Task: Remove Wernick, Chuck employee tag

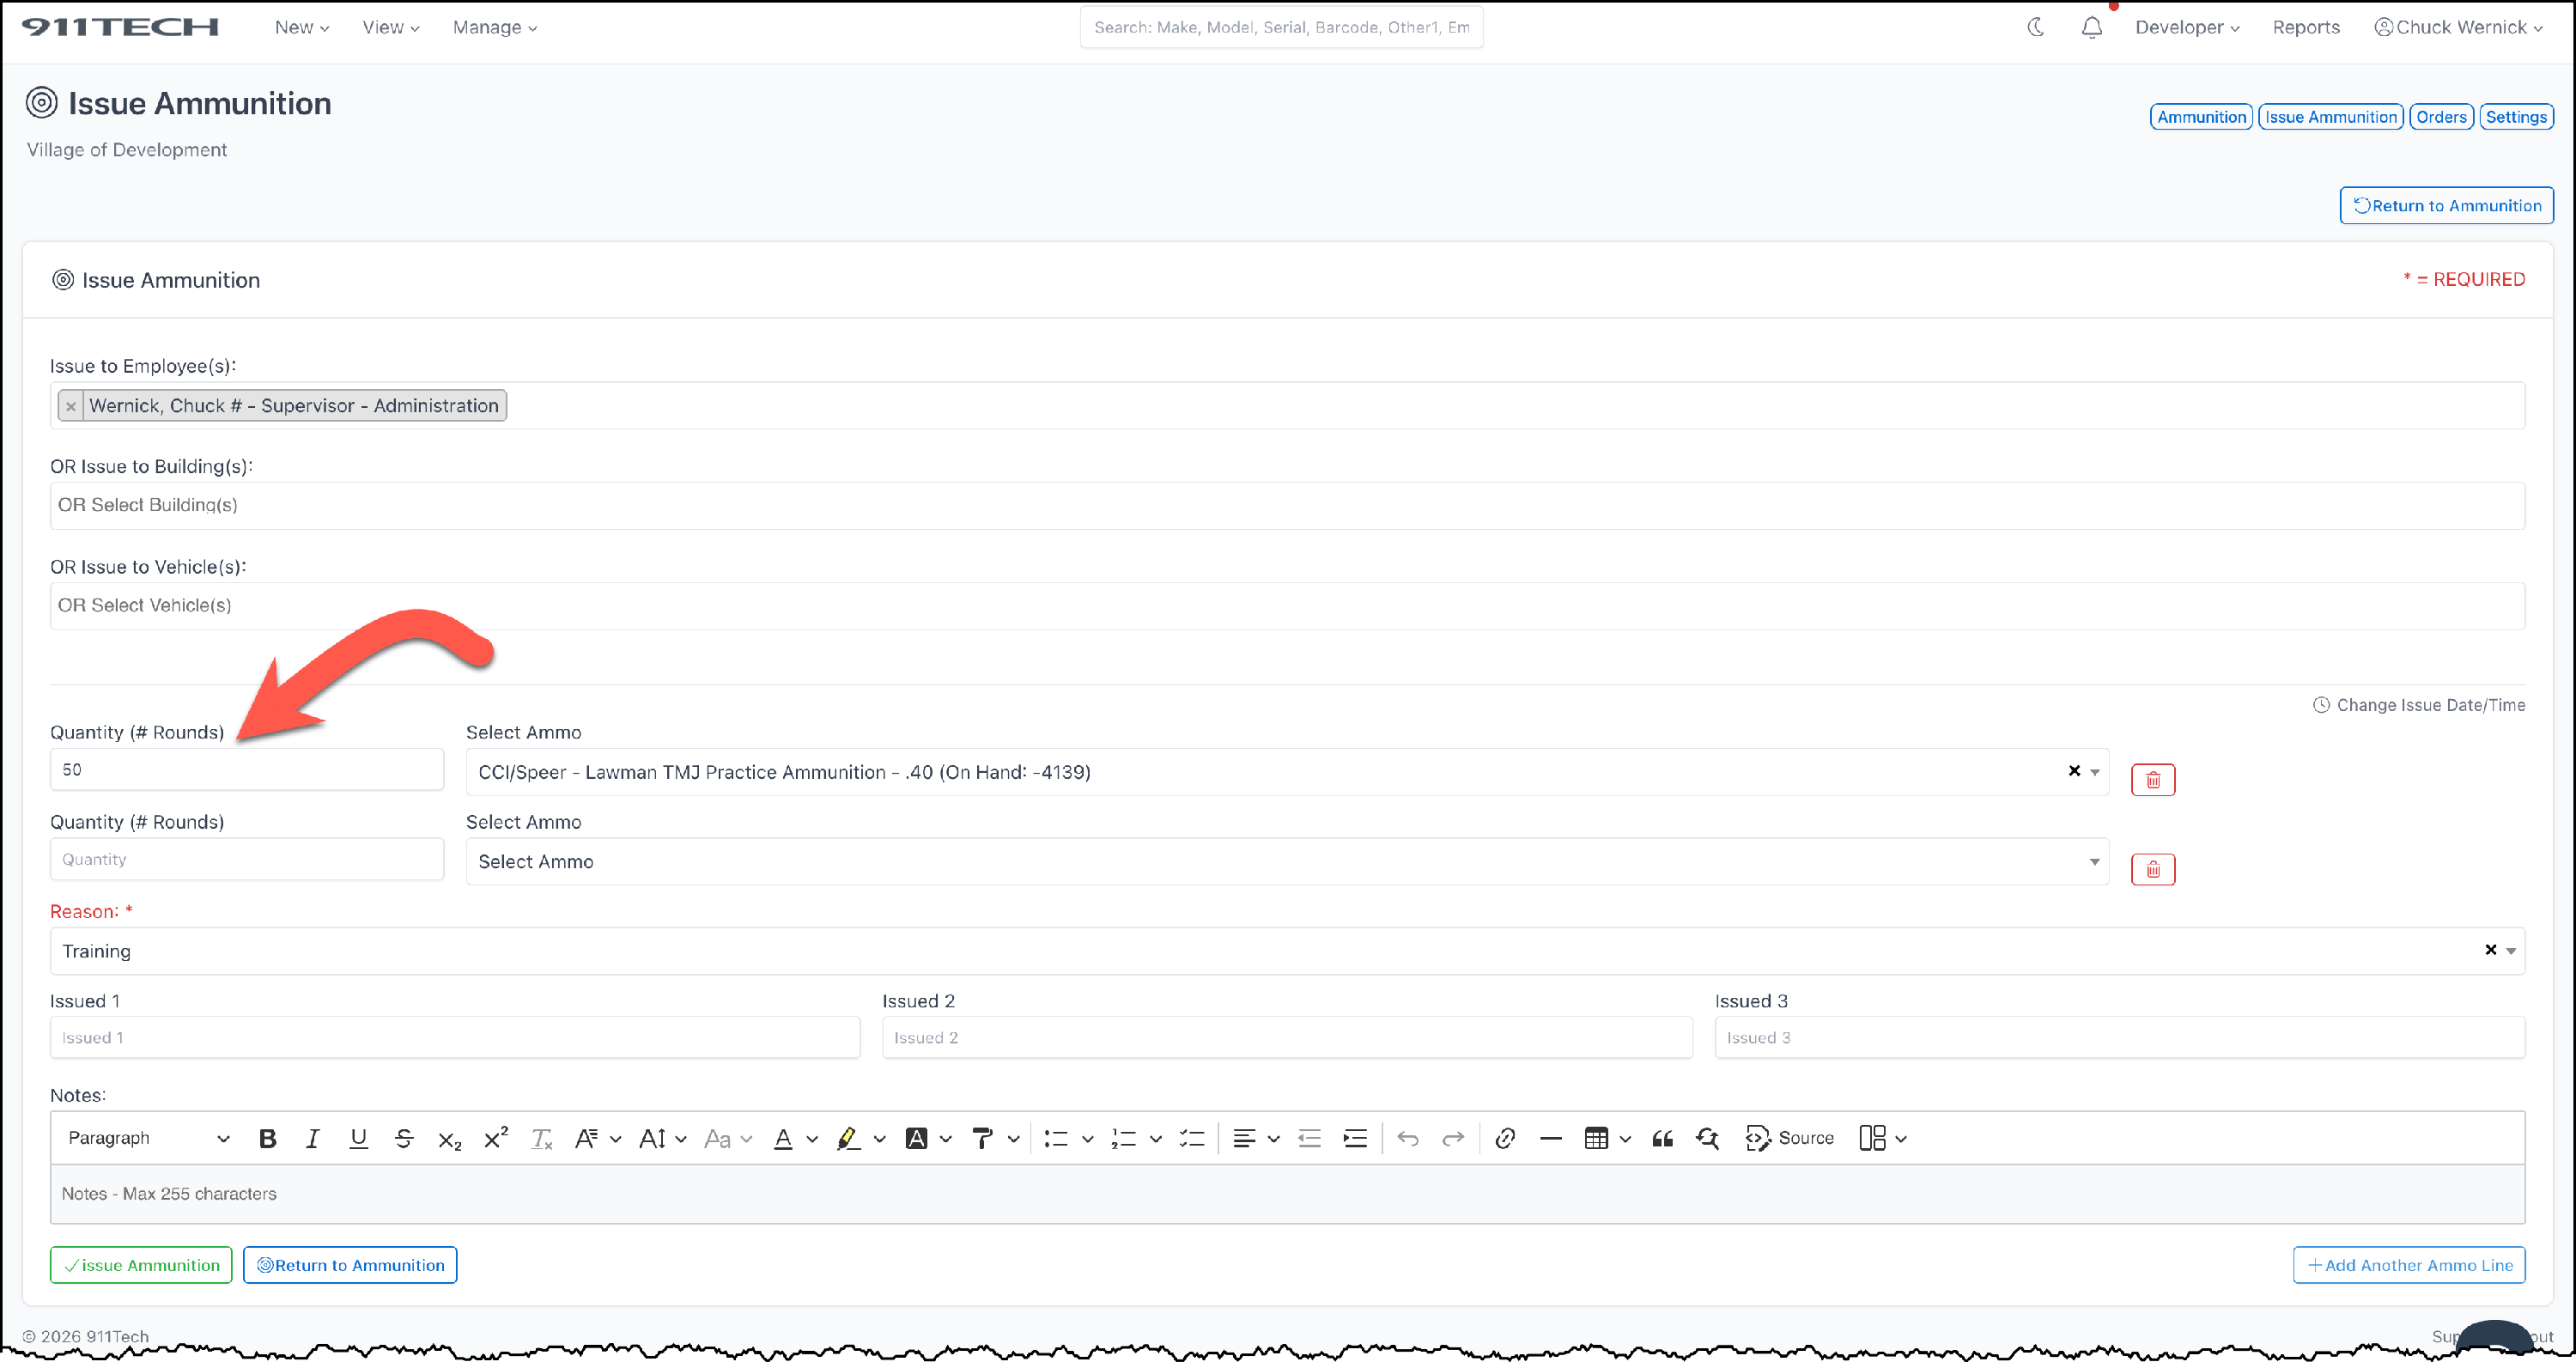Action: (70, 406)
